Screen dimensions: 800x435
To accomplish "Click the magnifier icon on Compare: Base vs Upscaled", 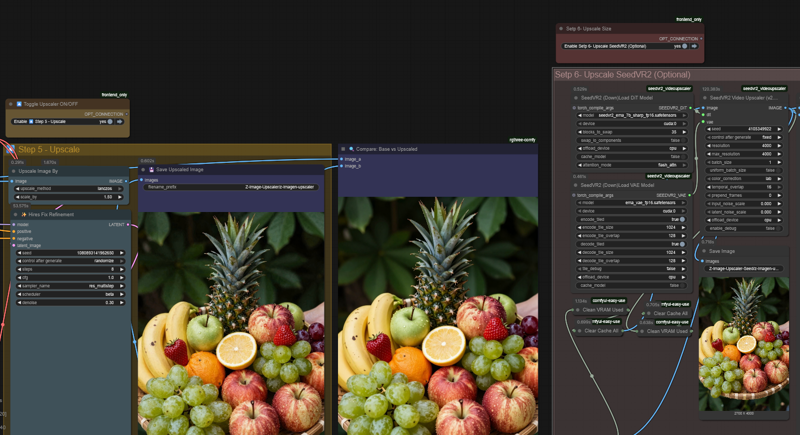I will point(352,149).
